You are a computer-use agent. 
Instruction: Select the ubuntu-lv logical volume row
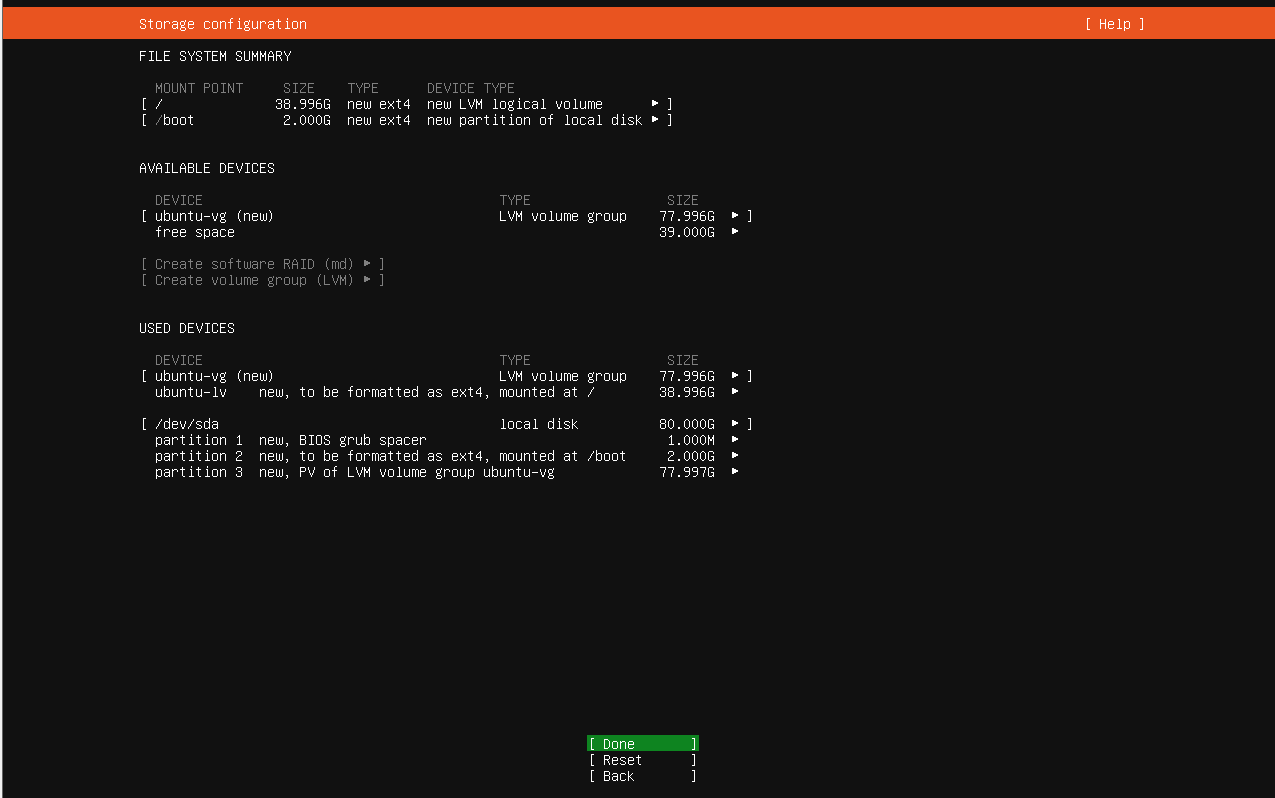[x=447, y=392]
